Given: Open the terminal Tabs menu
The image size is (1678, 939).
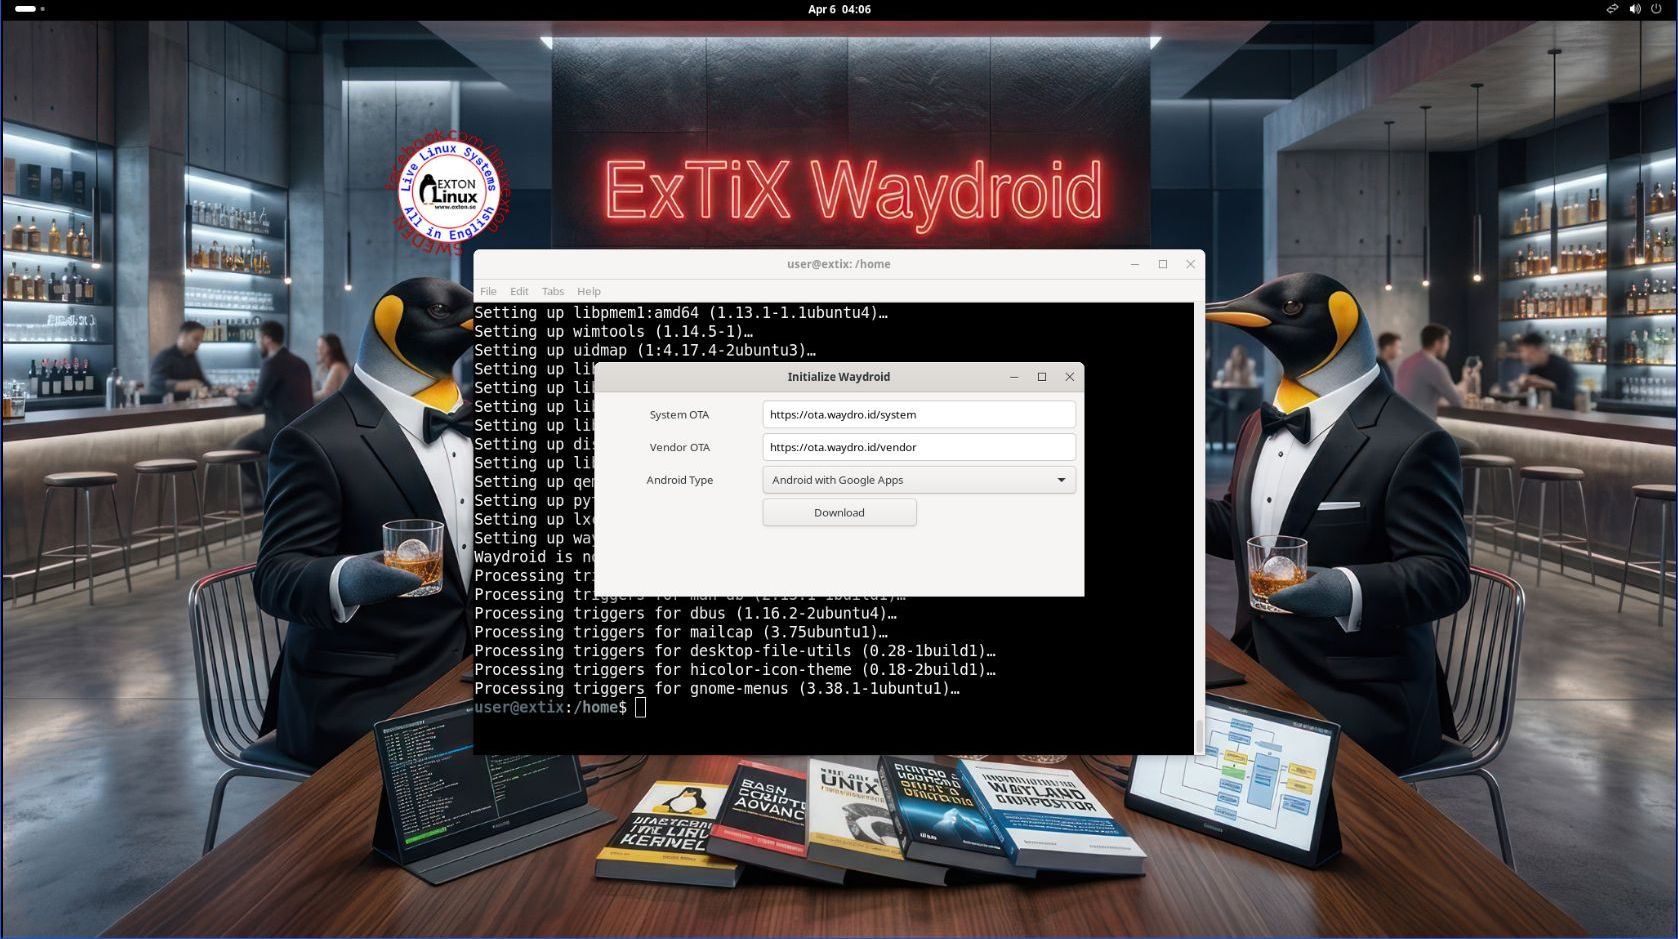Looking at the screenshot, I should [553, 292].
